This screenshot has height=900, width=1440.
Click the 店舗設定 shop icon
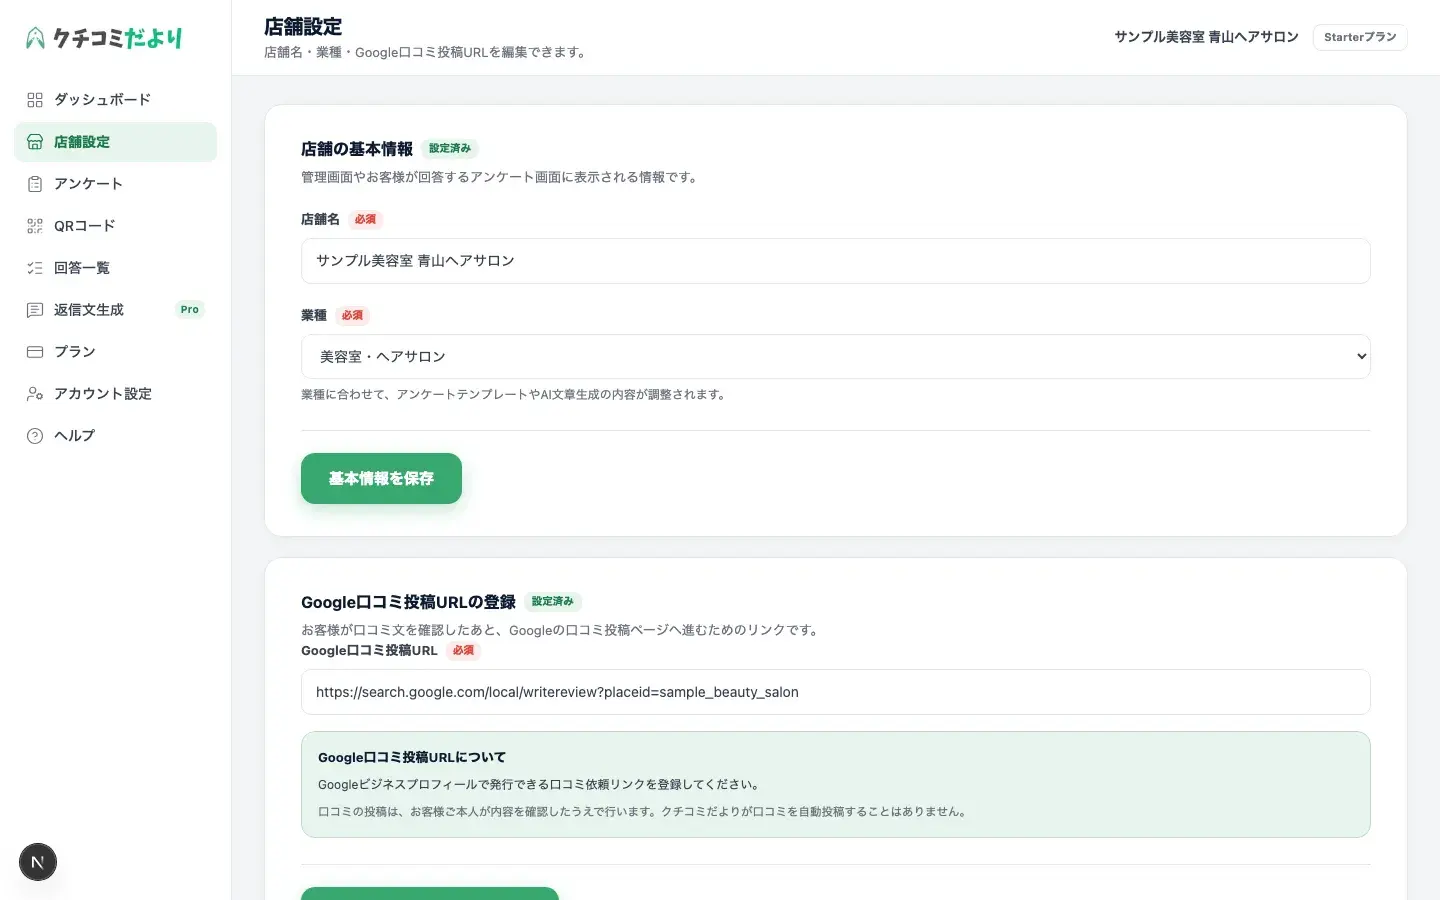35,142
